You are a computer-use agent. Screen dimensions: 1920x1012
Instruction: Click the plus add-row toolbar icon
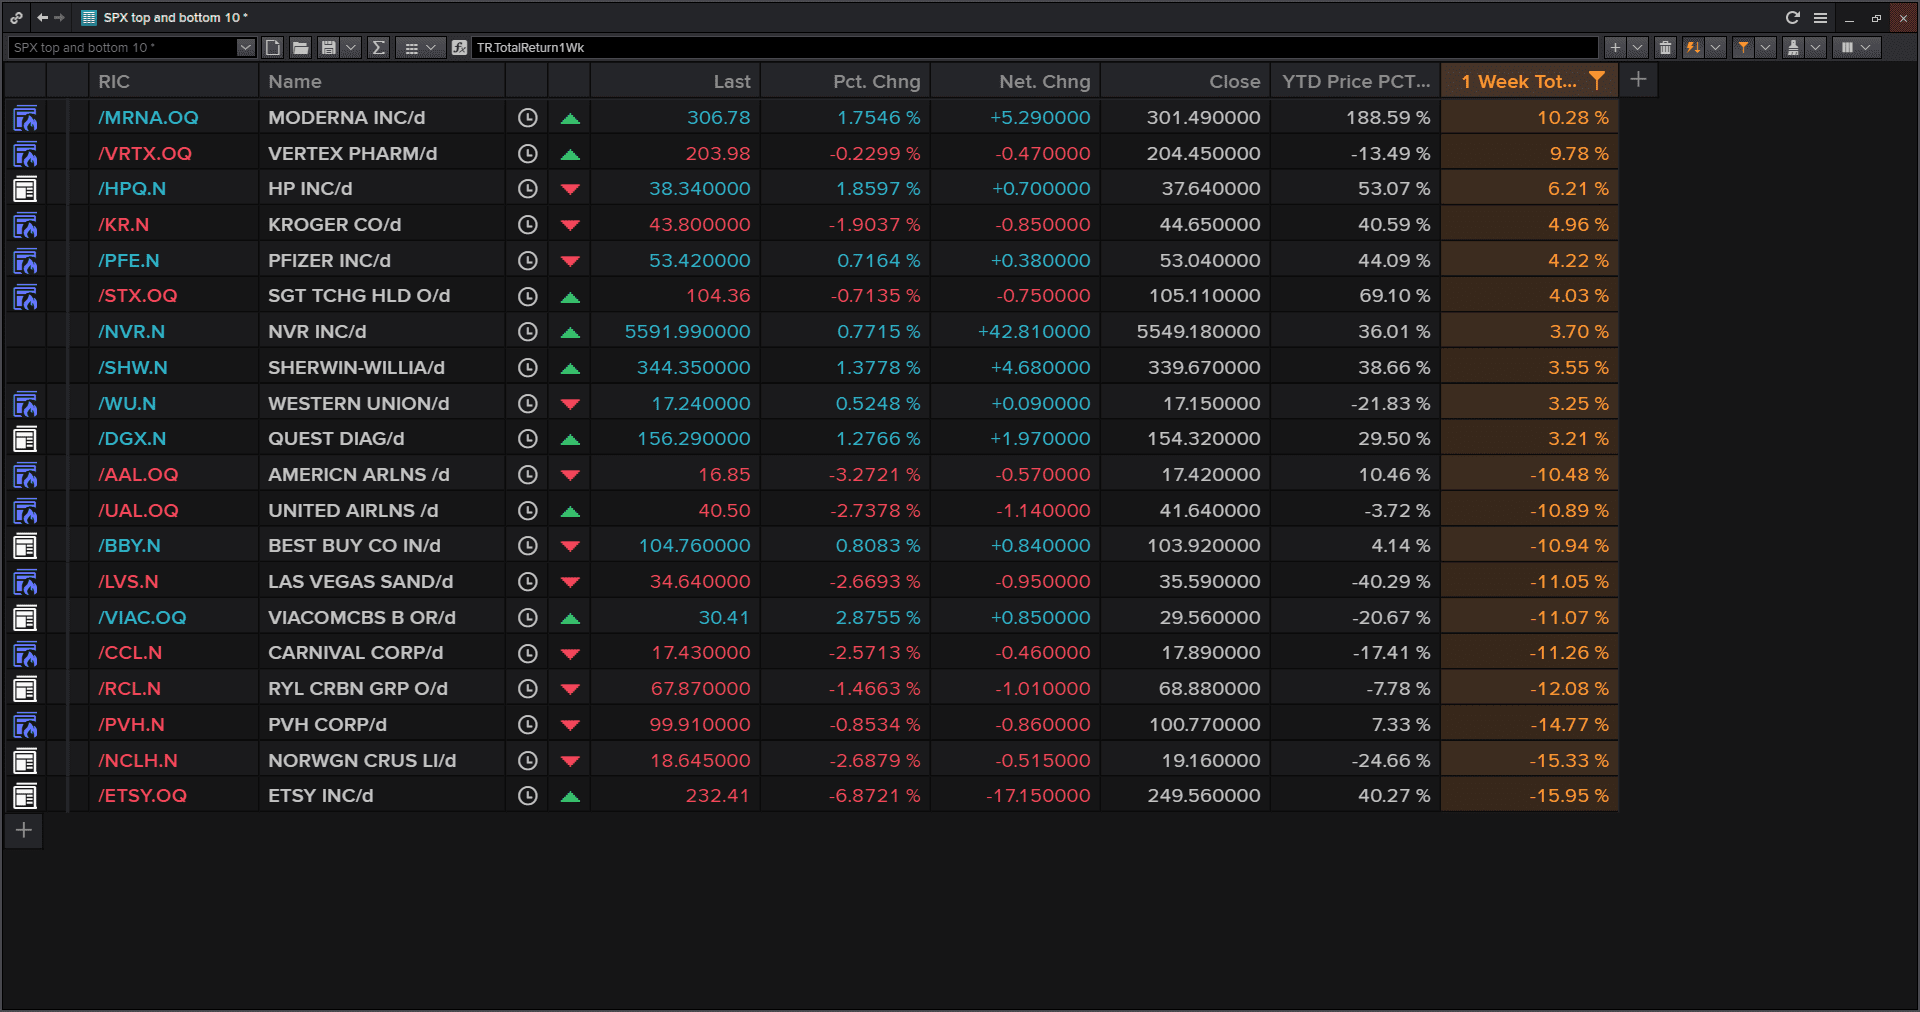pos(1615,47)
